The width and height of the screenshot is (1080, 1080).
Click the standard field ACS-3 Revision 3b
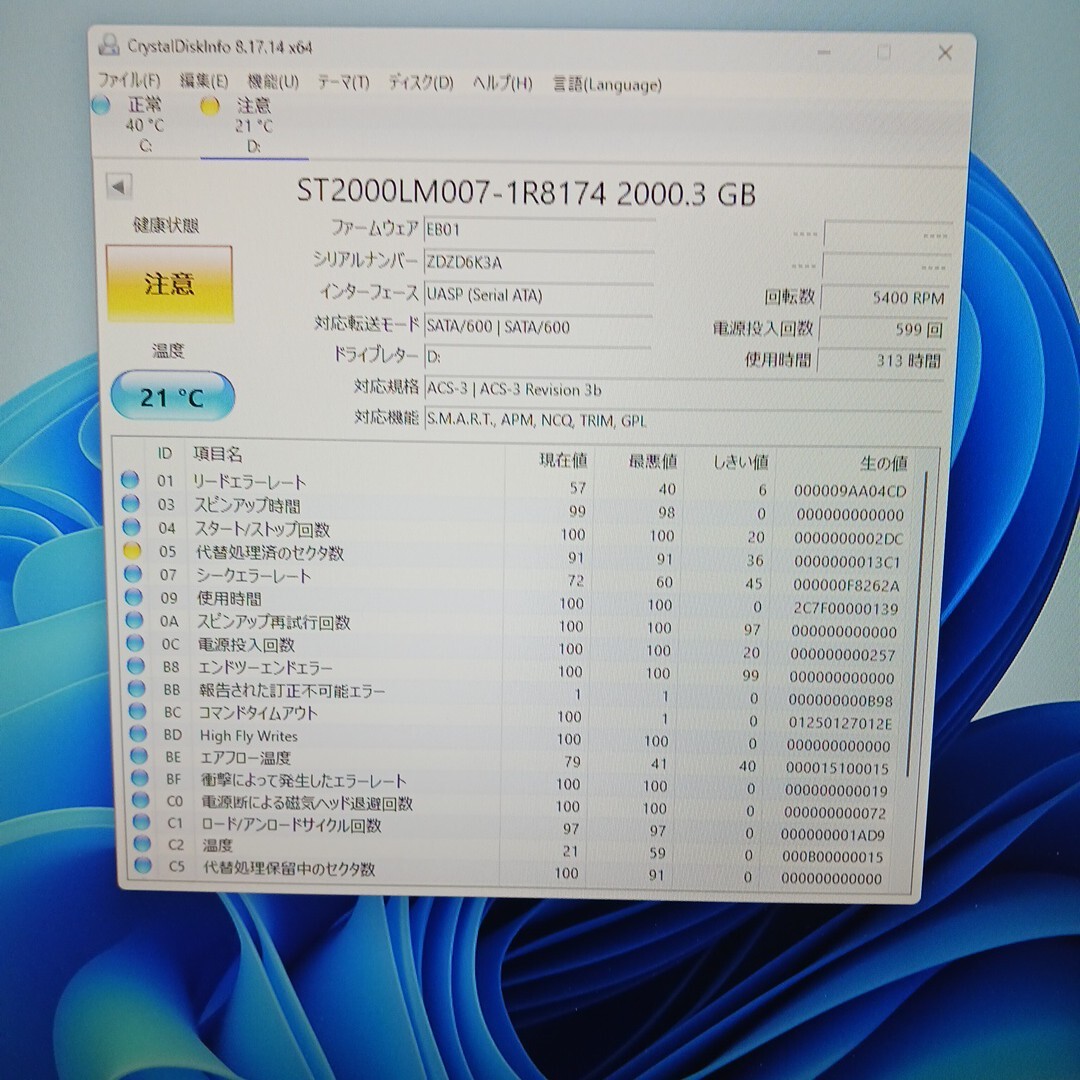coord(683,389)
